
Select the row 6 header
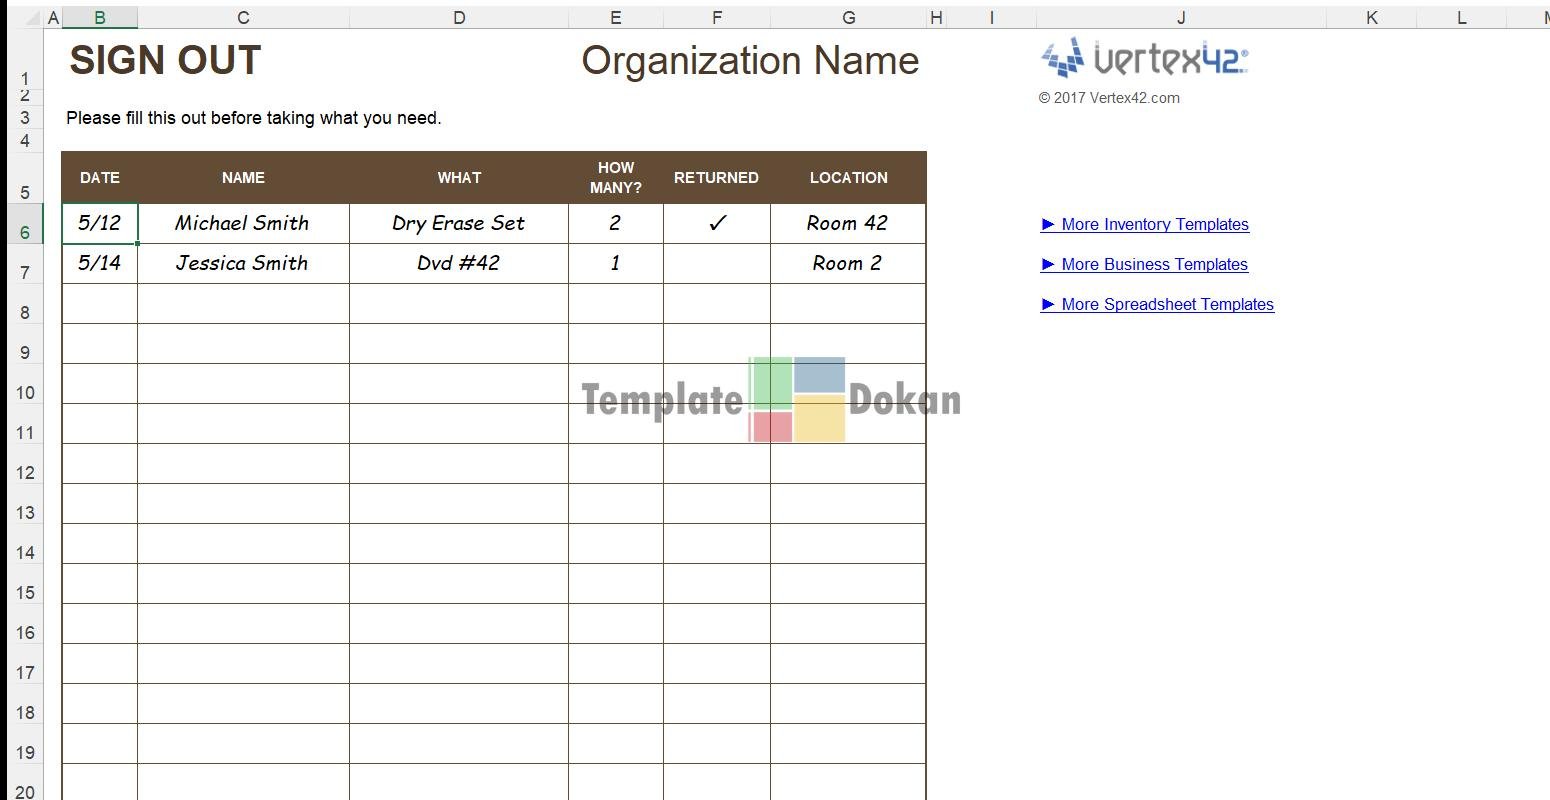click(x=24, y=231)
